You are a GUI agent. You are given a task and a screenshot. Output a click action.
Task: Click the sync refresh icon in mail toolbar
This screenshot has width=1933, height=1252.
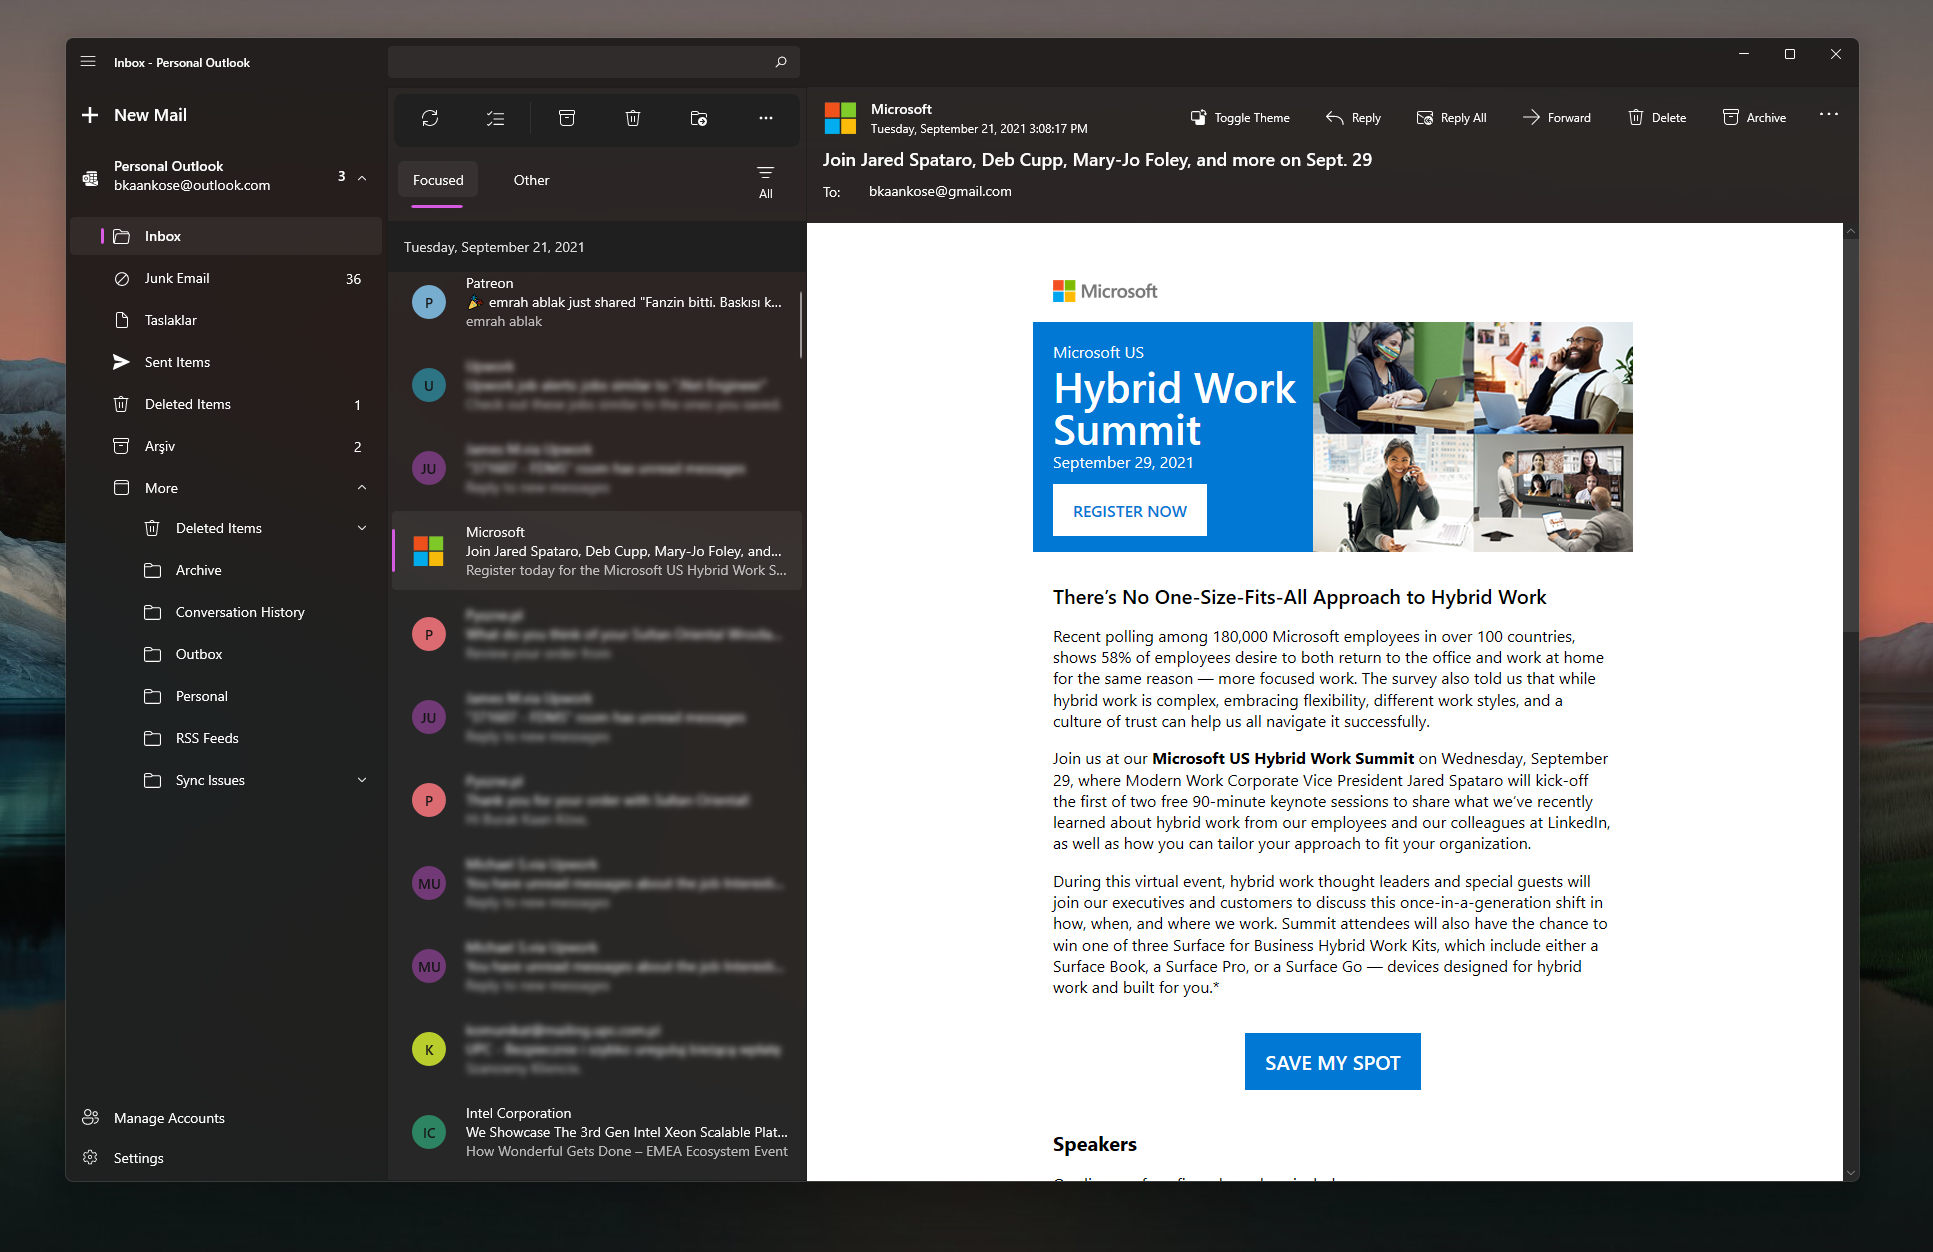430,118
